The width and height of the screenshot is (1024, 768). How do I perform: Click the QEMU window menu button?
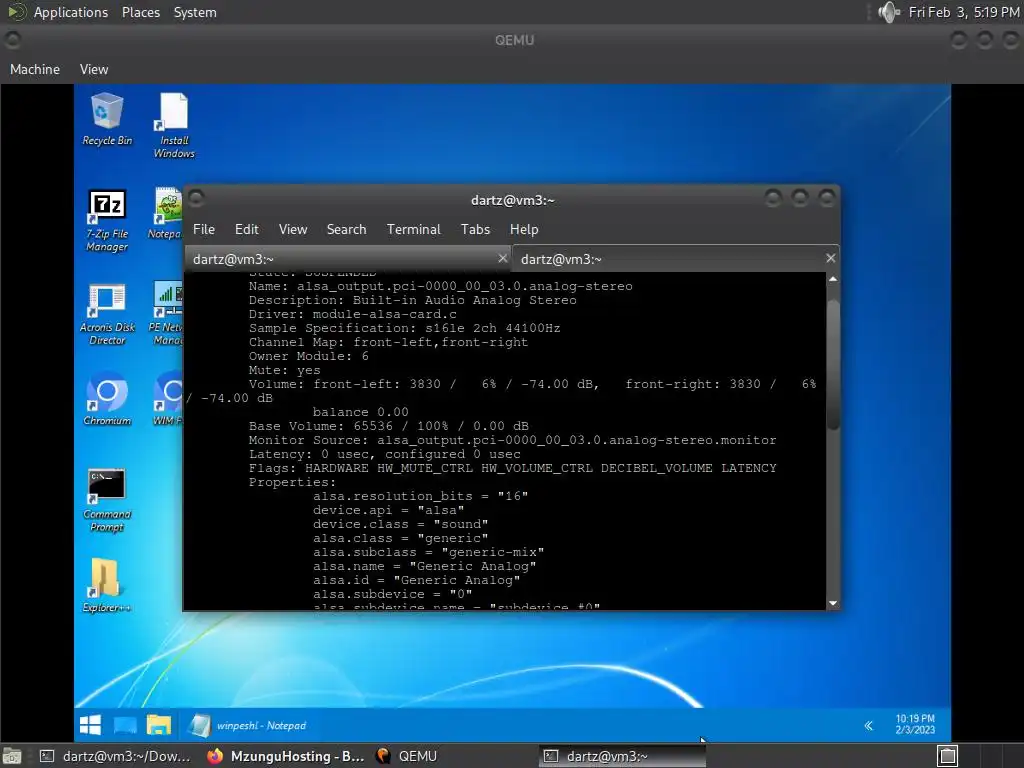[x=12, y=40]
